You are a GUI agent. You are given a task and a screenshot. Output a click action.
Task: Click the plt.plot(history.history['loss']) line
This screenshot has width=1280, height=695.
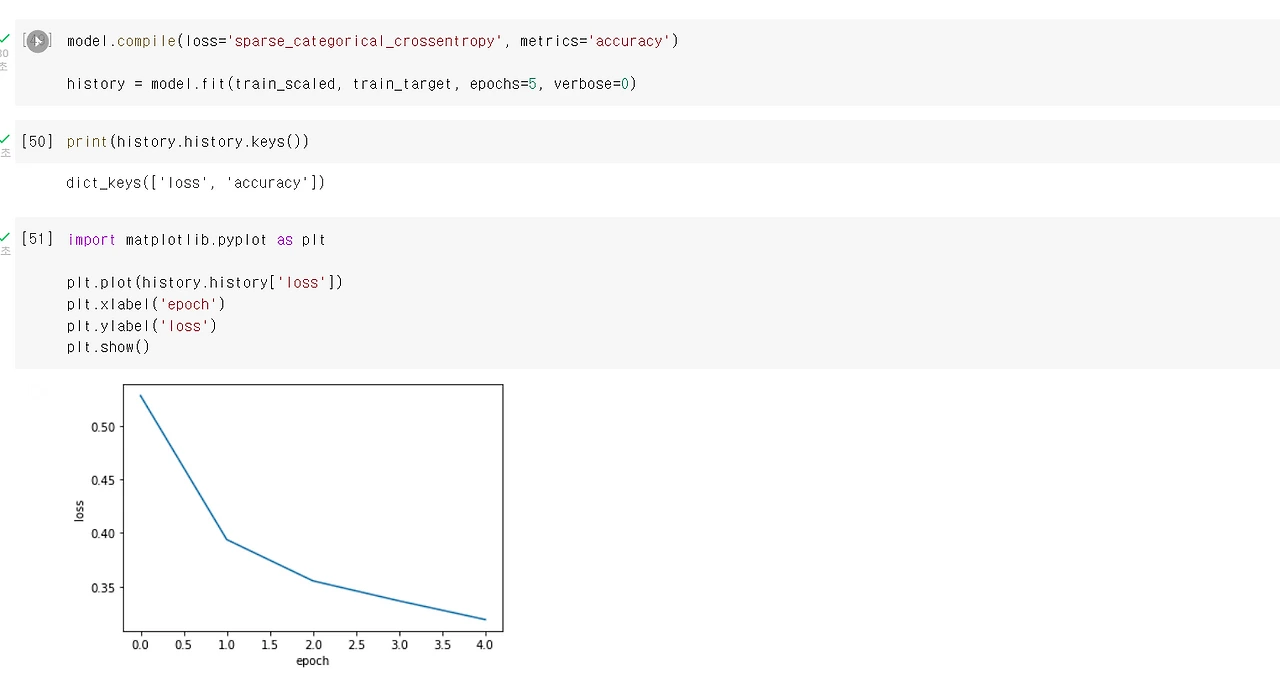pos(205,283)
